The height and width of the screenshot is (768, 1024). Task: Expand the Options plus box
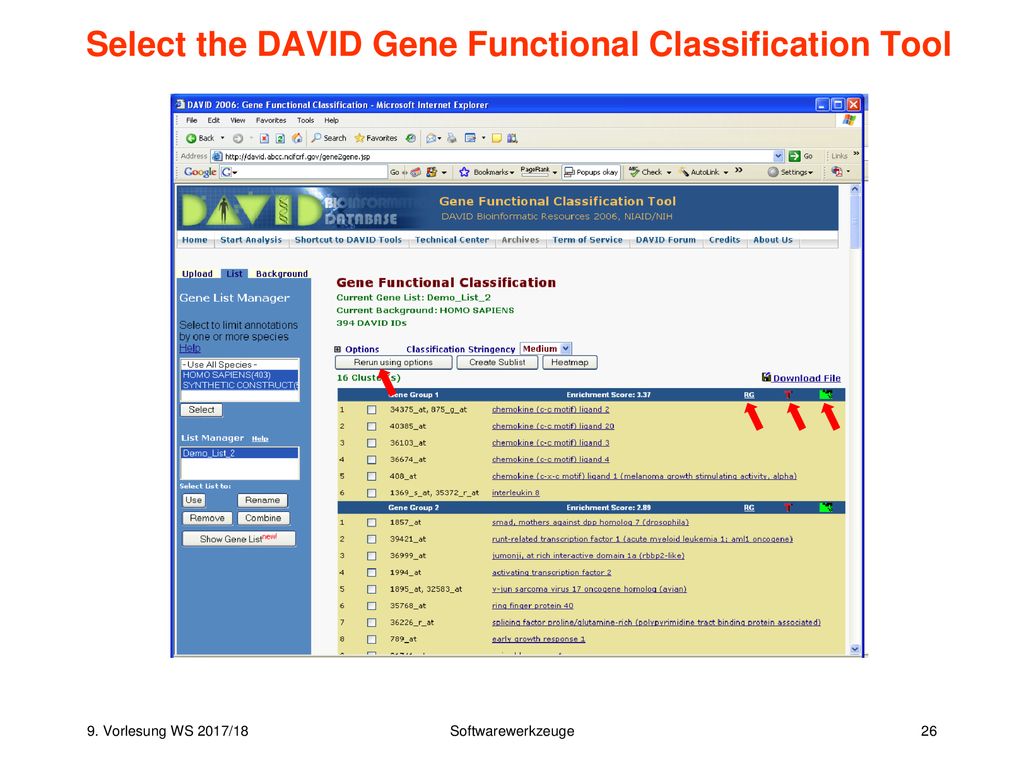pos(338,349)
